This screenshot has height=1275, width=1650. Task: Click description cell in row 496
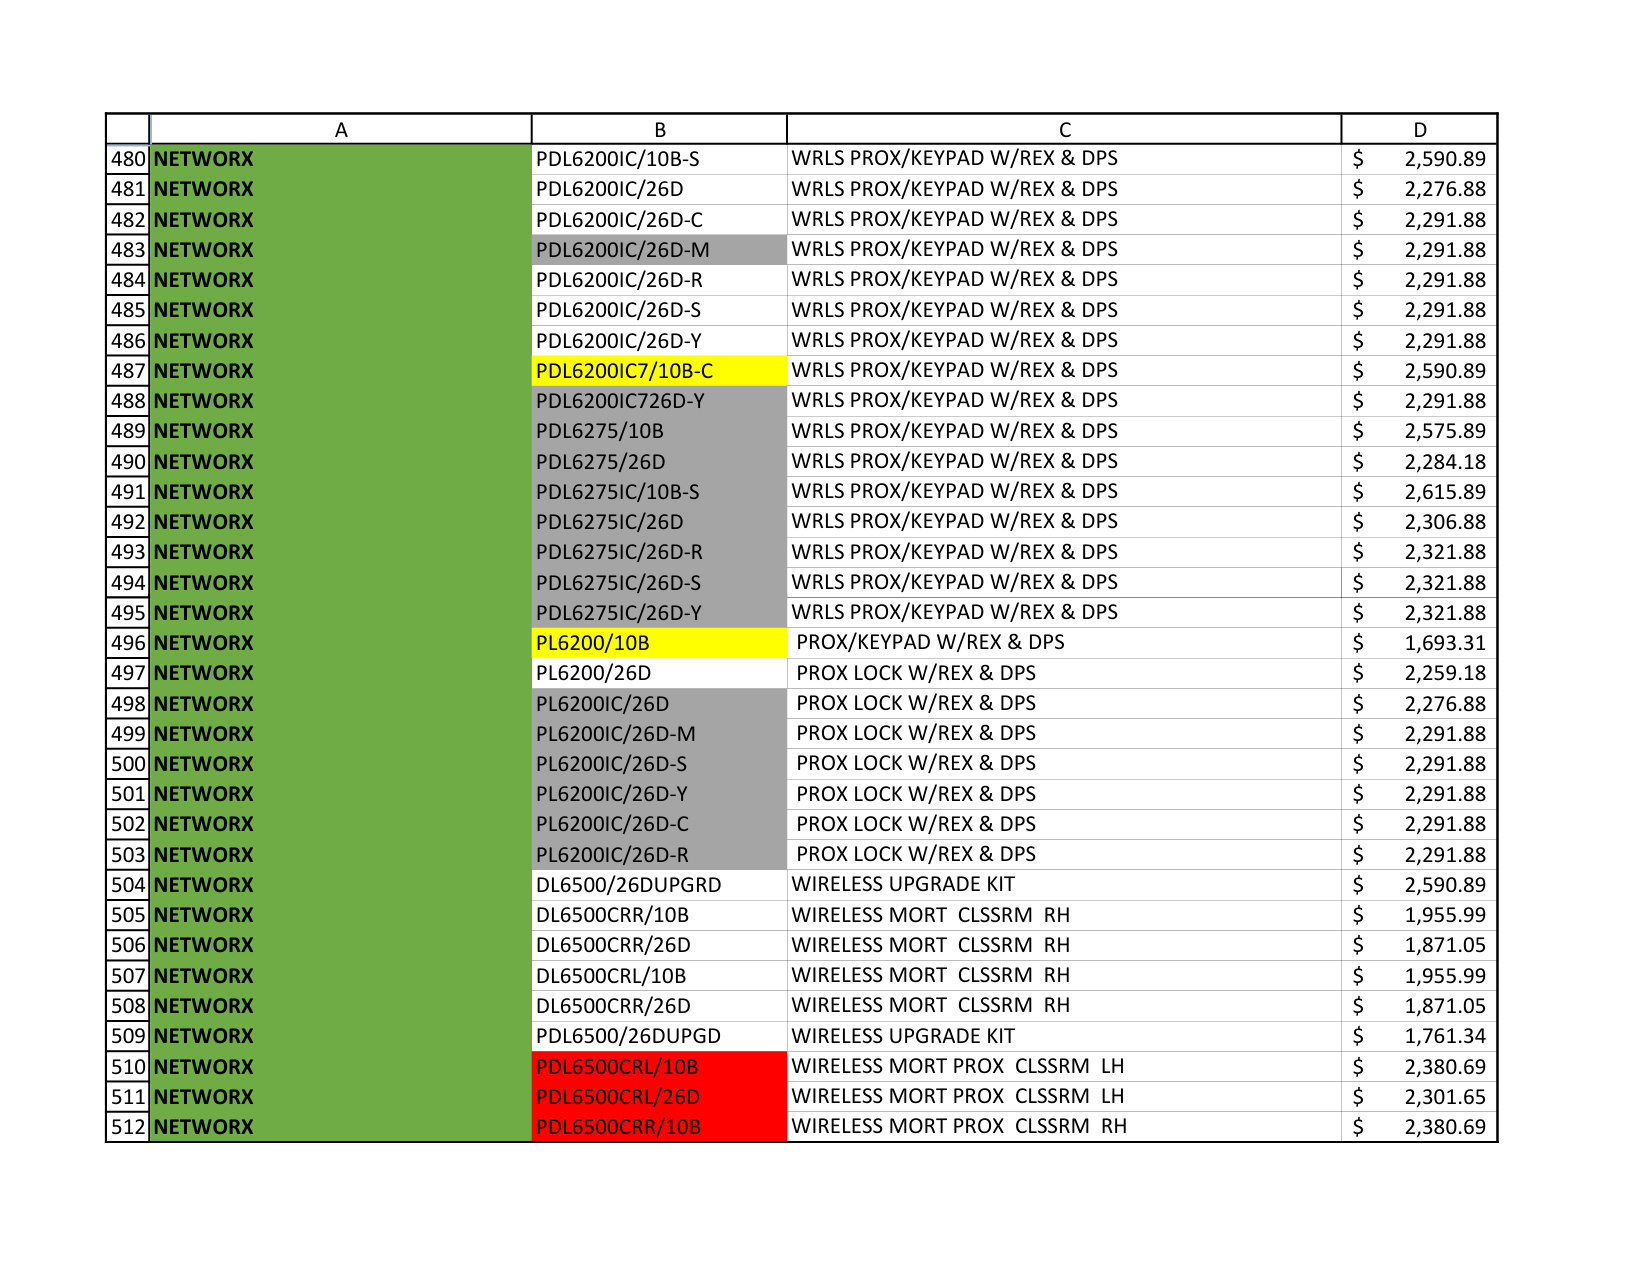(x=1064, y=643)
